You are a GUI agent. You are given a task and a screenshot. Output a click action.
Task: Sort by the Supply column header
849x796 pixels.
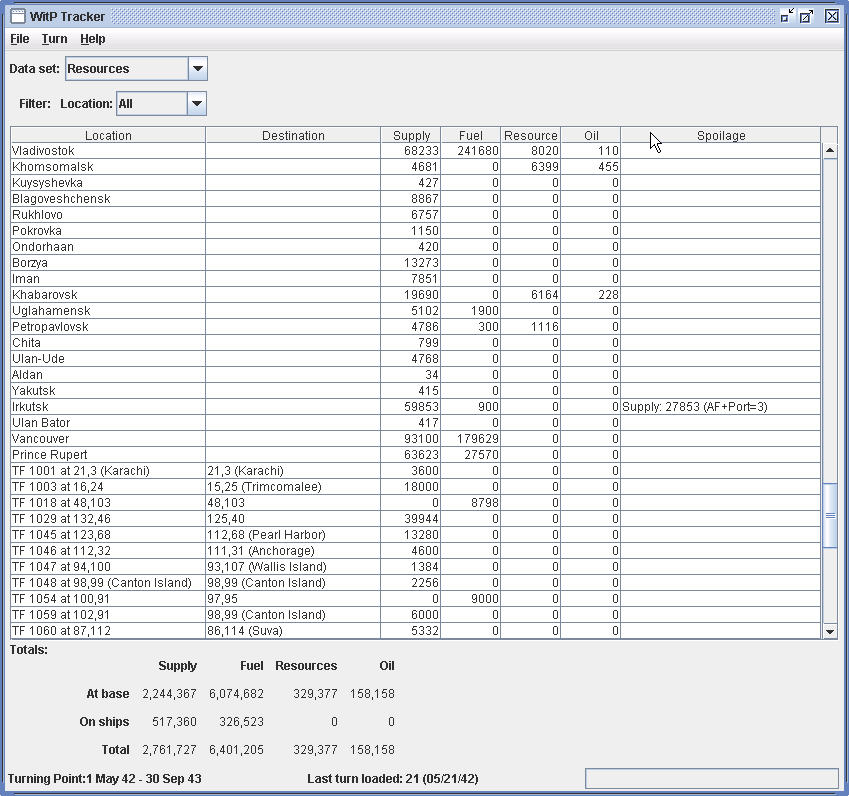(411, 135)
